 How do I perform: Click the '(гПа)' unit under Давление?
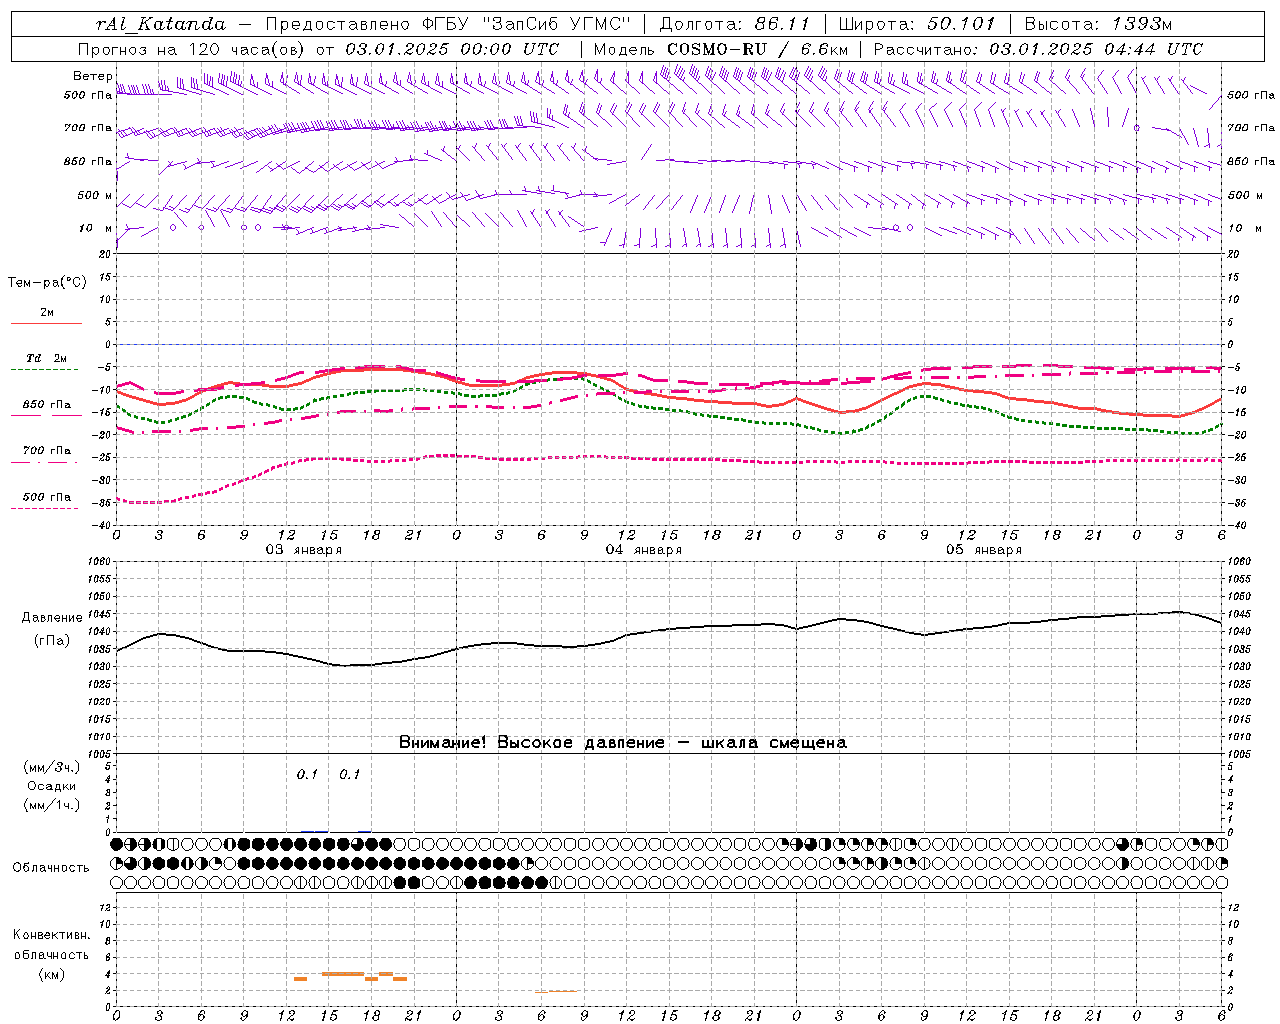(51, 641)
